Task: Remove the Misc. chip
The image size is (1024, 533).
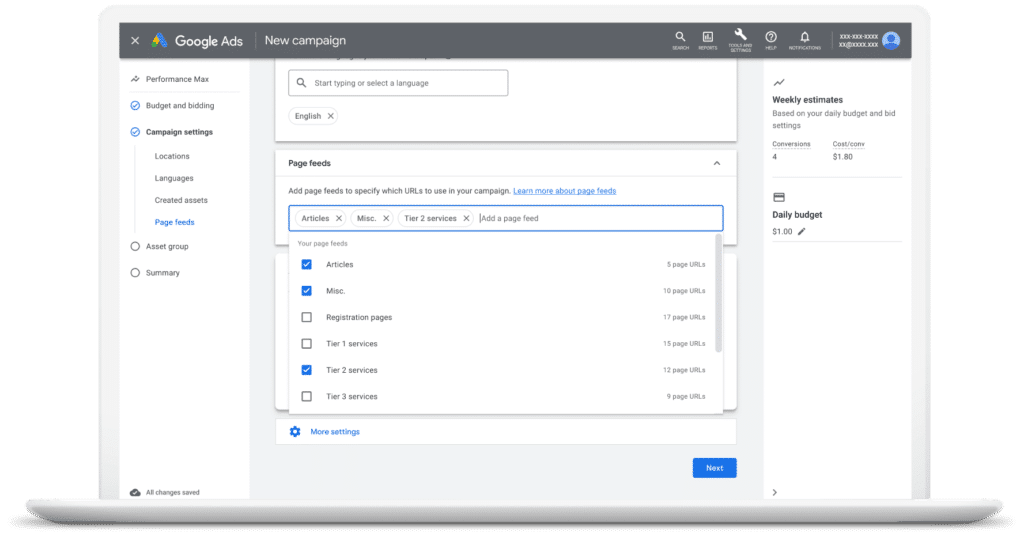Action: (x=386, y=218)
